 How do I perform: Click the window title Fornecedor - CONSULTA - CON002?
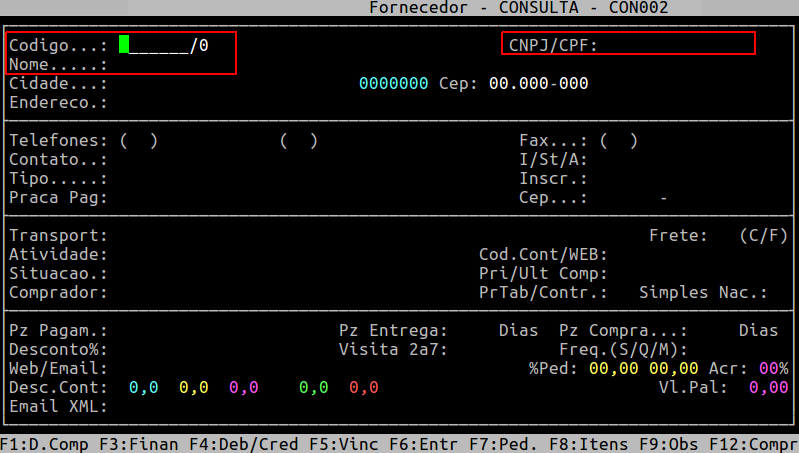tap(518, 8)
